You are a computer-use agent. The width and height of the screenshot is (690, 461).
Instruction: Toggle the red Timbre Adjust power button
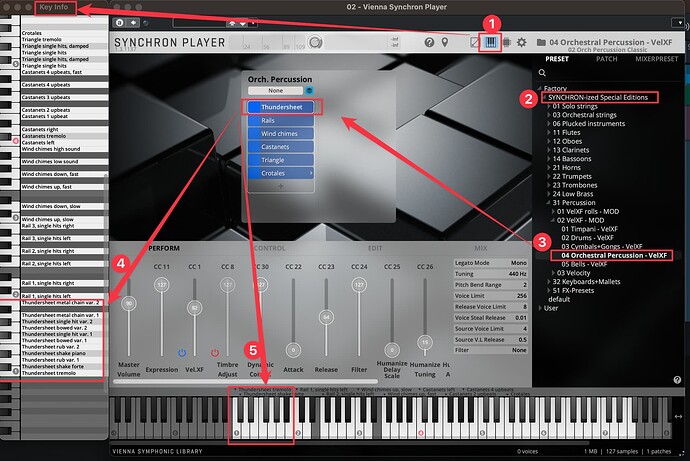click(215, 353)
